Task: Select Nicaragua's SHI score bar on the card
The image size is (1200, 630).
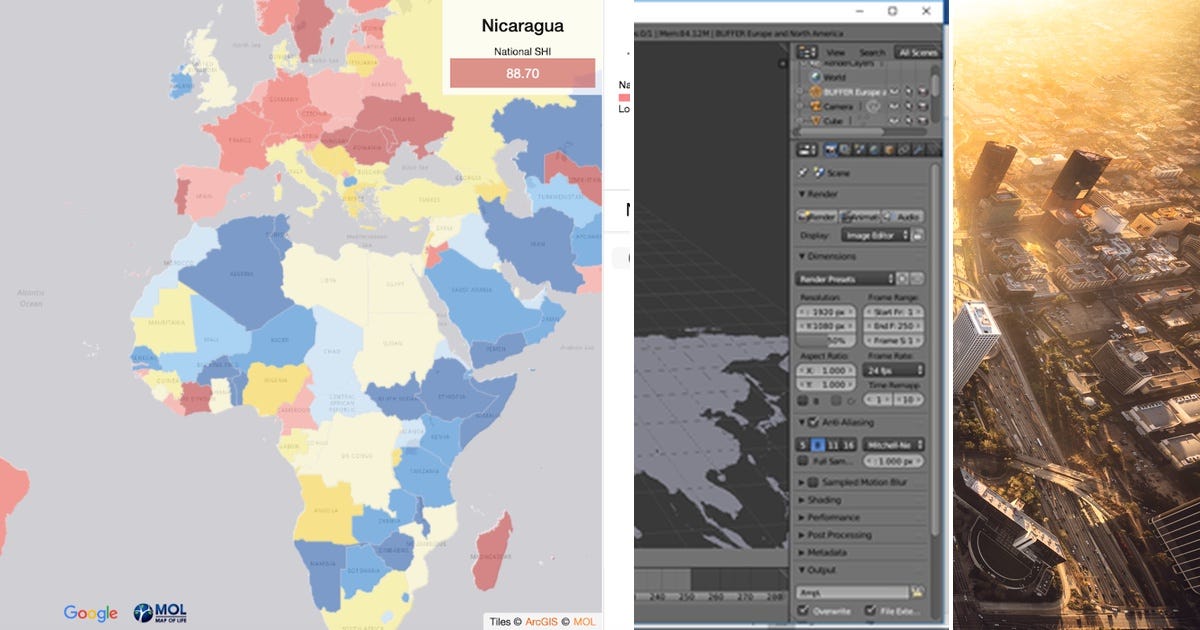Action: click(522, 73)
